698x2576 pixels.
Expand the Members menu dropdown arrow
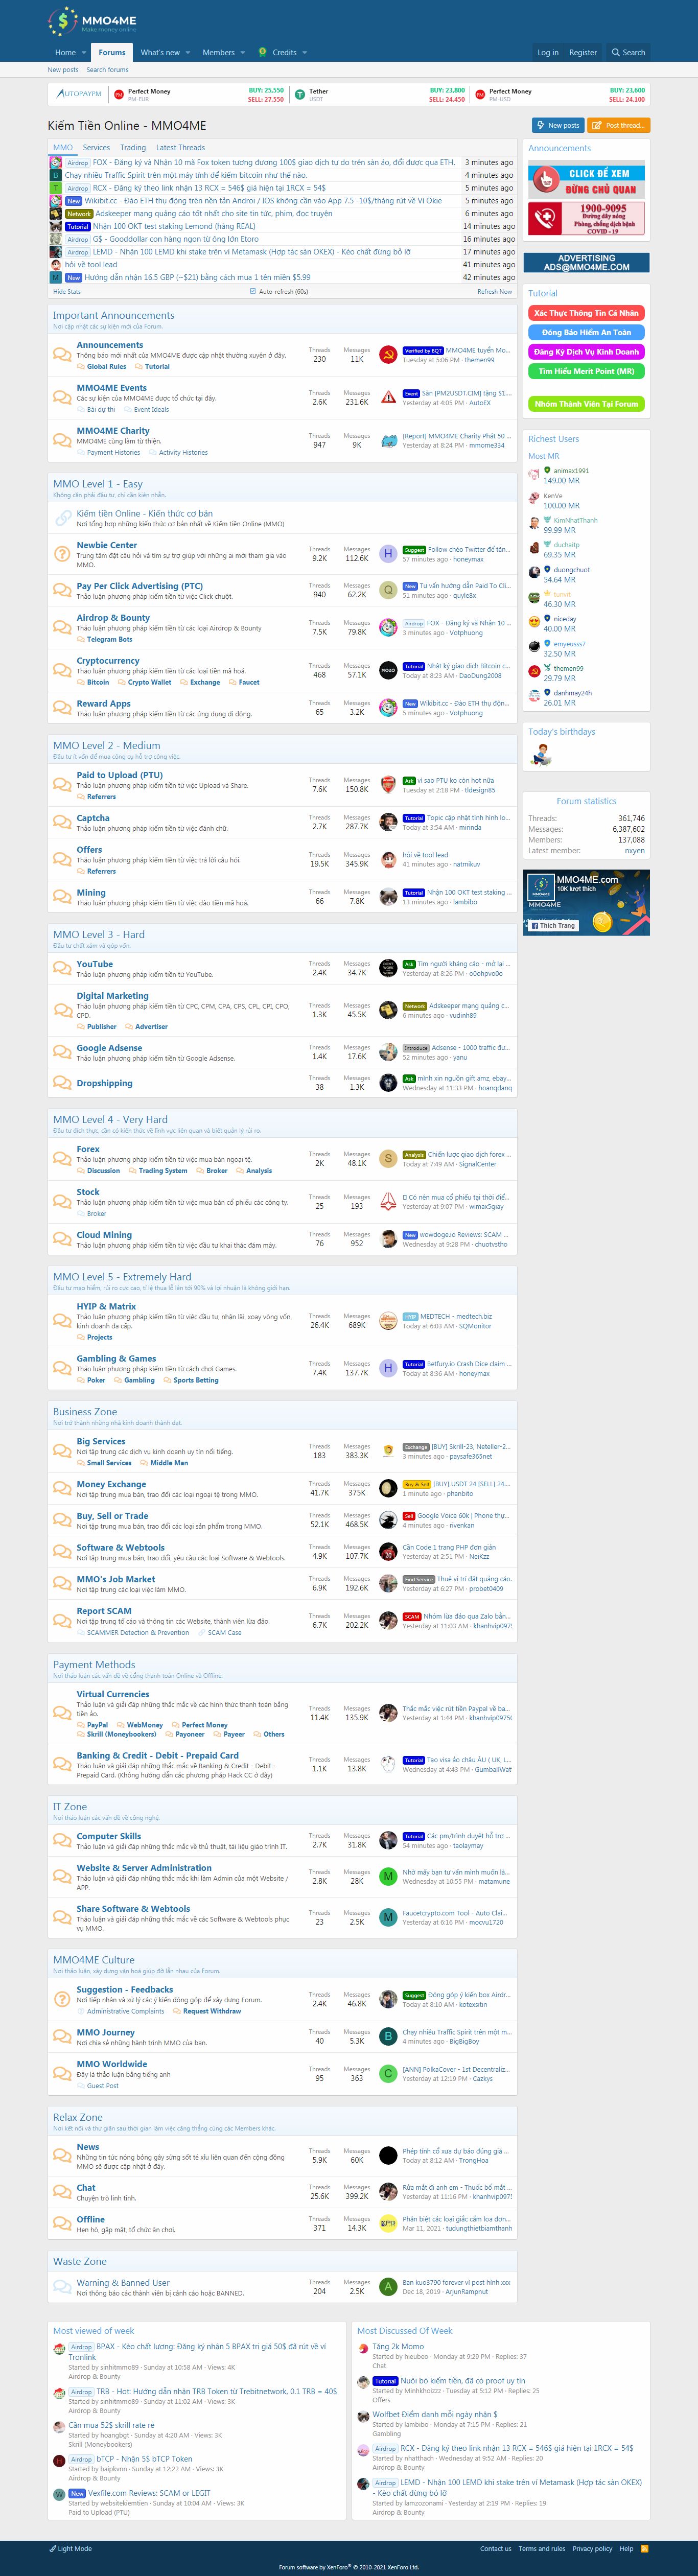[x=243, y=53]
